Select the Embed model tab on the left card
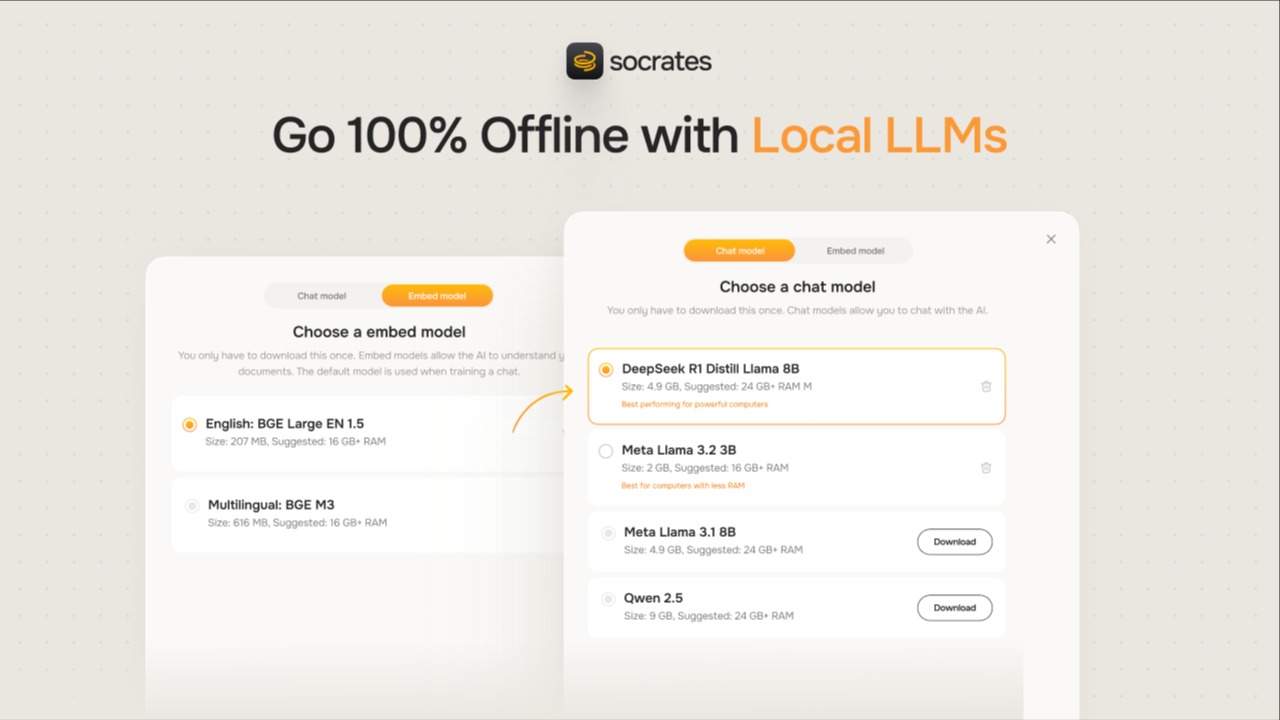 pos(437,295)
